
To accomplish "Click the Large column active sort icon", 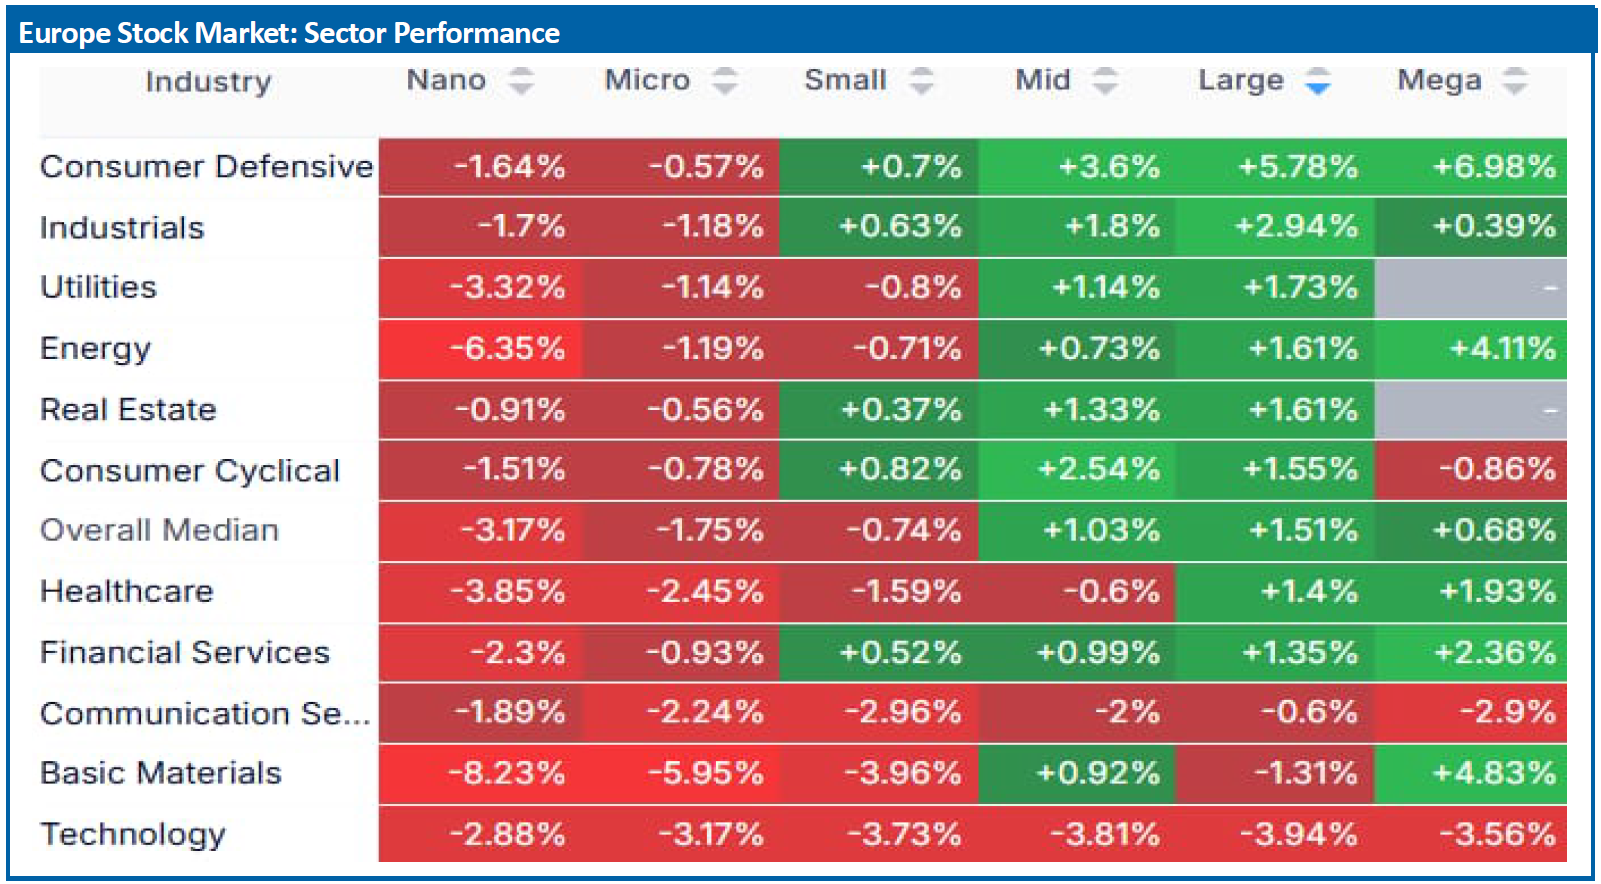I will pyautogui.click(x=1318, y=81).
